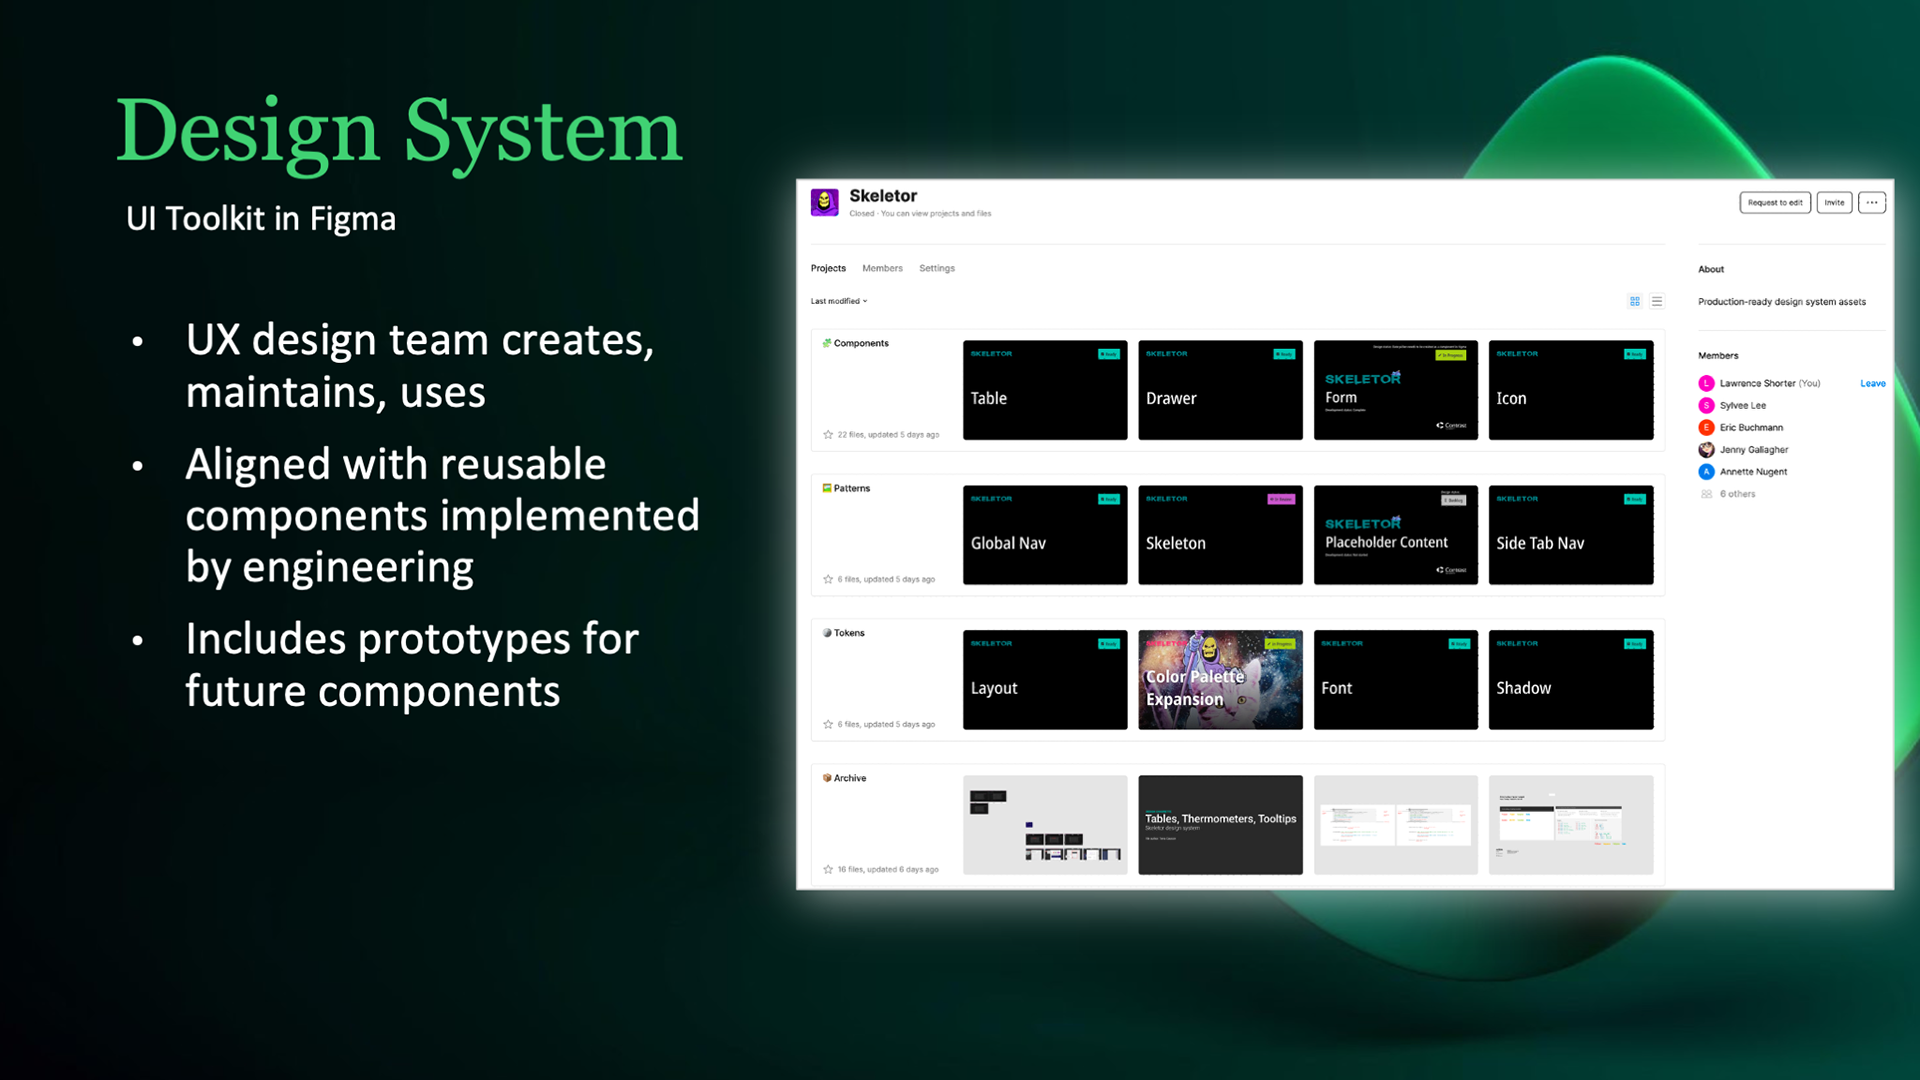Open the Color Palette Expansion file thumbnail
This screenshot has width=1920, height=1080.
pyautogui.click(x=1220, y=680)
